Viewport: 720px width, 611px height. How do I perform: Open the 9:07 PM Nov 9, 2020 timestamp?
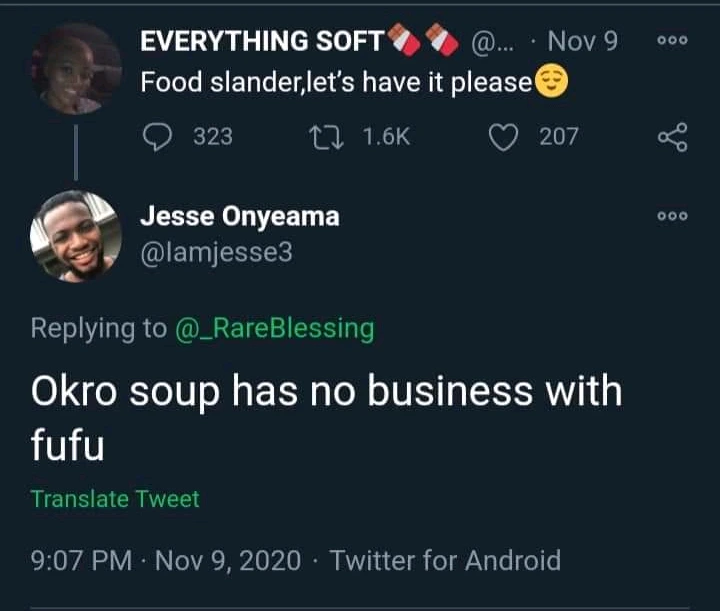pyautogui.click(x=165, y=560)
